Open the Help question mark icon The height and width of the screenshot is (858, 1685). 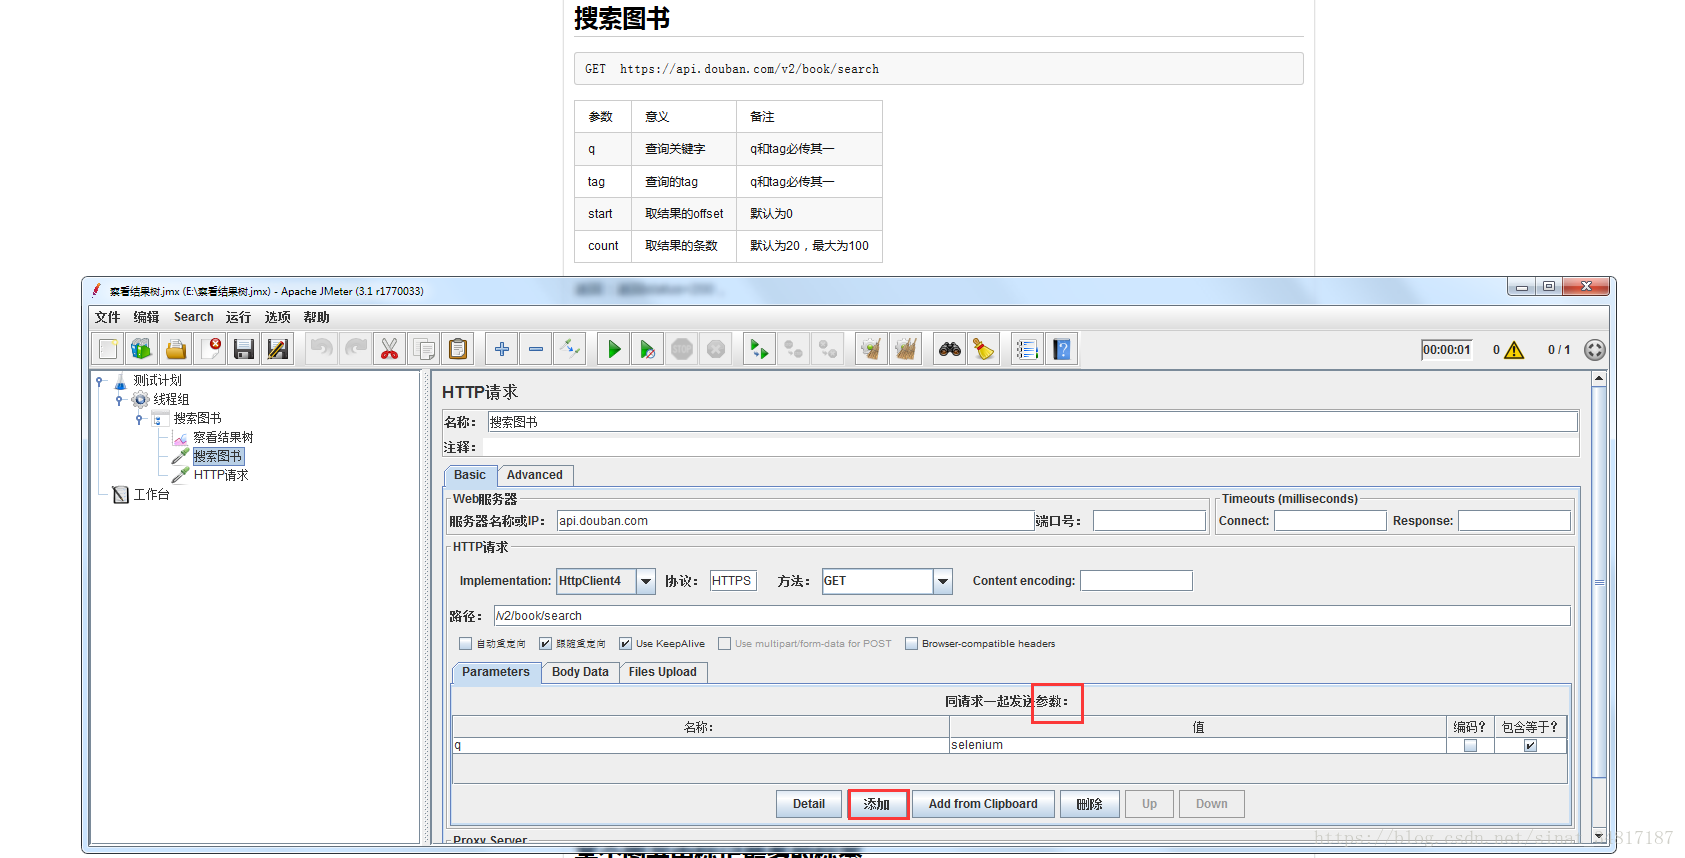pyautogui.click(x=1061, y=349)
